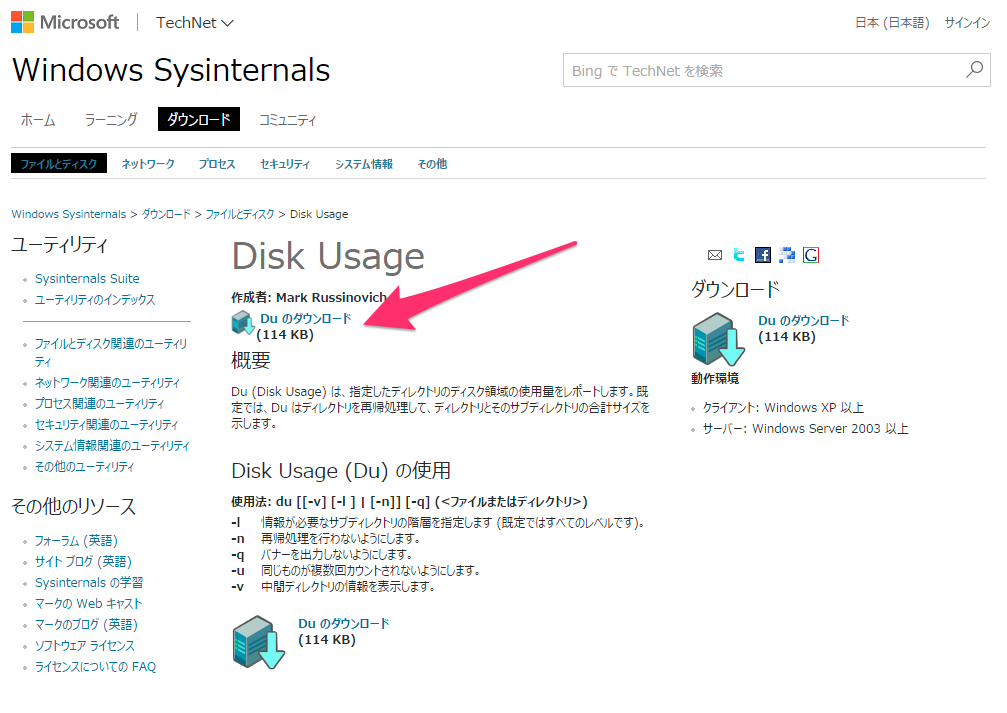Click the Windows Live share icon
Image resolution: width=1007 pixels, height=713 pixels.
pyautogui.click(x=787, y=255)
